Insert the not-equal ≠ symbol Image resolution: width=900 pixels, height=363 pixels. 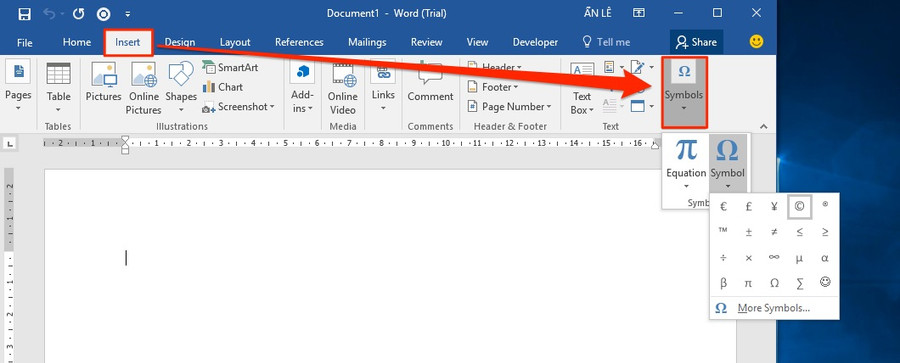(x=774, y=232)
